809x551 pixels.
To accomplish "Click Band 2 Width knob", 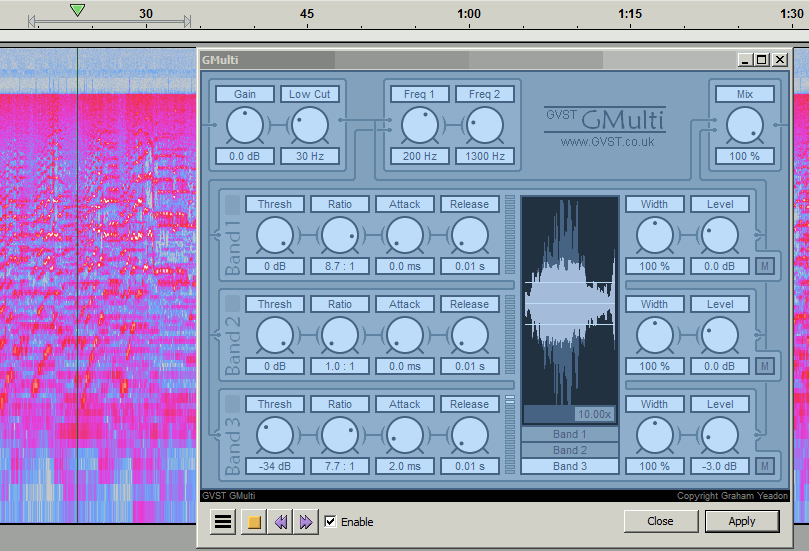I will pos(655,335).
